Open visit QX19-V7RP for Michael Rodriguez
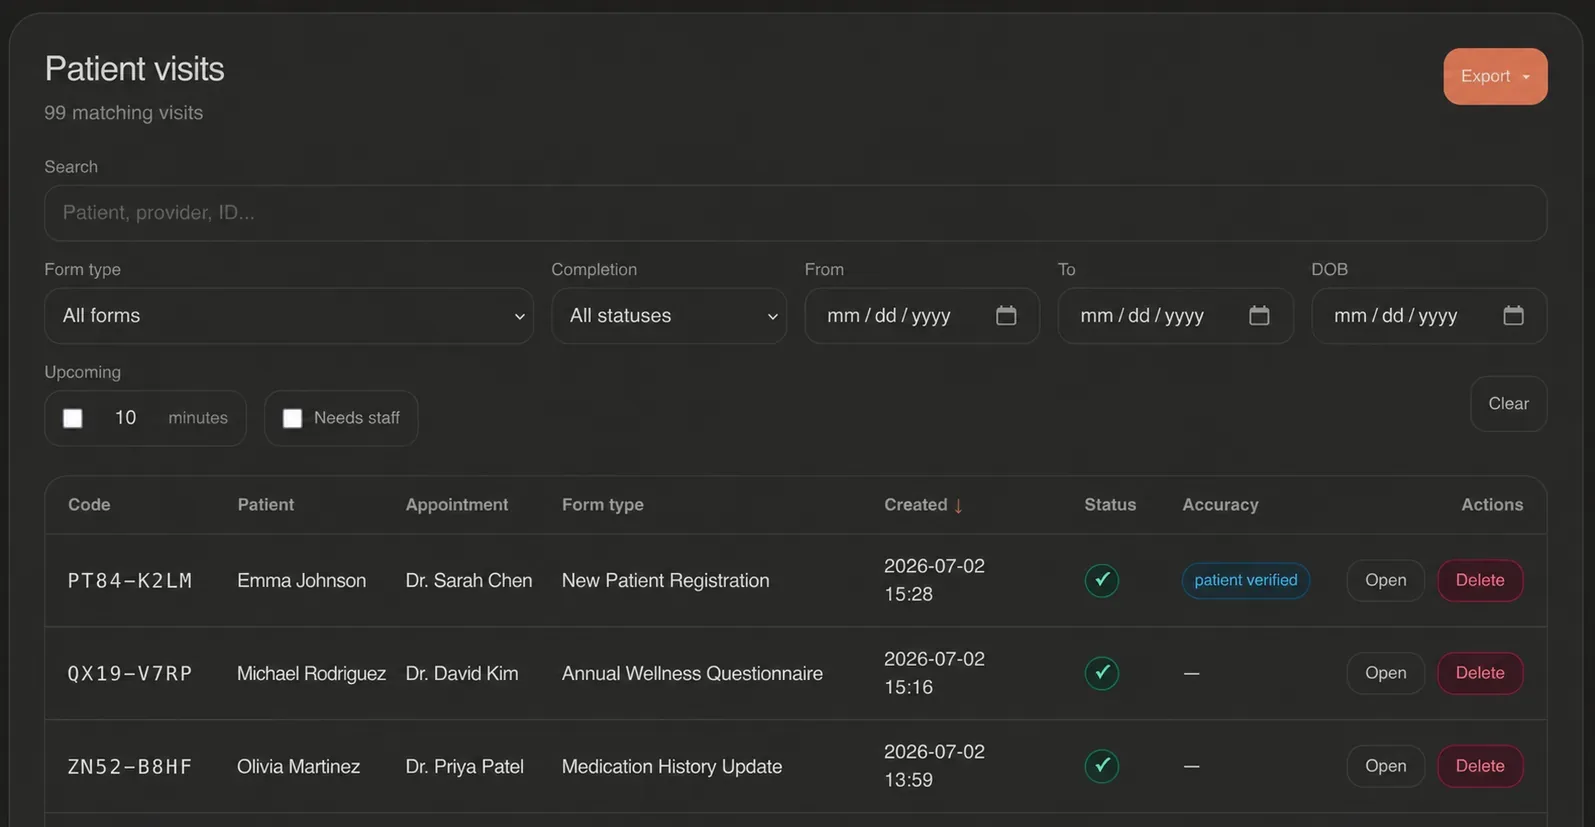 point(1386,673)
